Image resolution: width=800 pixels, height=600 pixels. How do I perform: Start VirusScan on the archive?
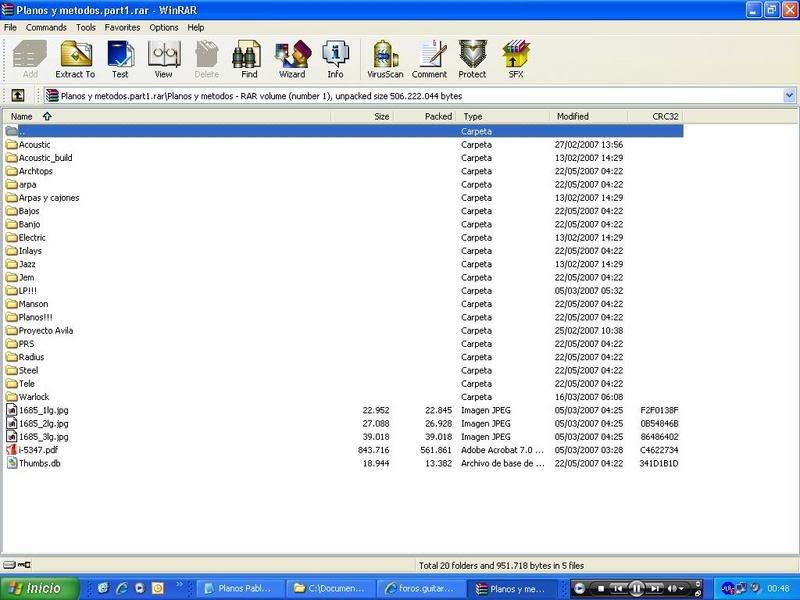(385, 59)
